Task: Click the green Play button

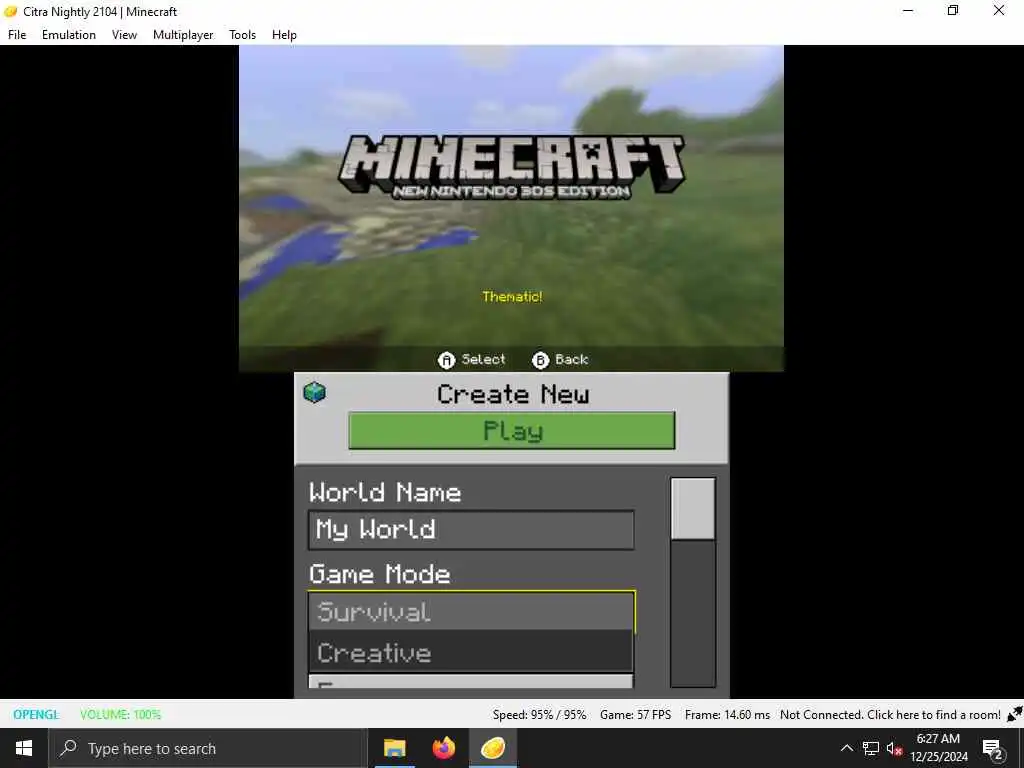Action: (512, 431)
